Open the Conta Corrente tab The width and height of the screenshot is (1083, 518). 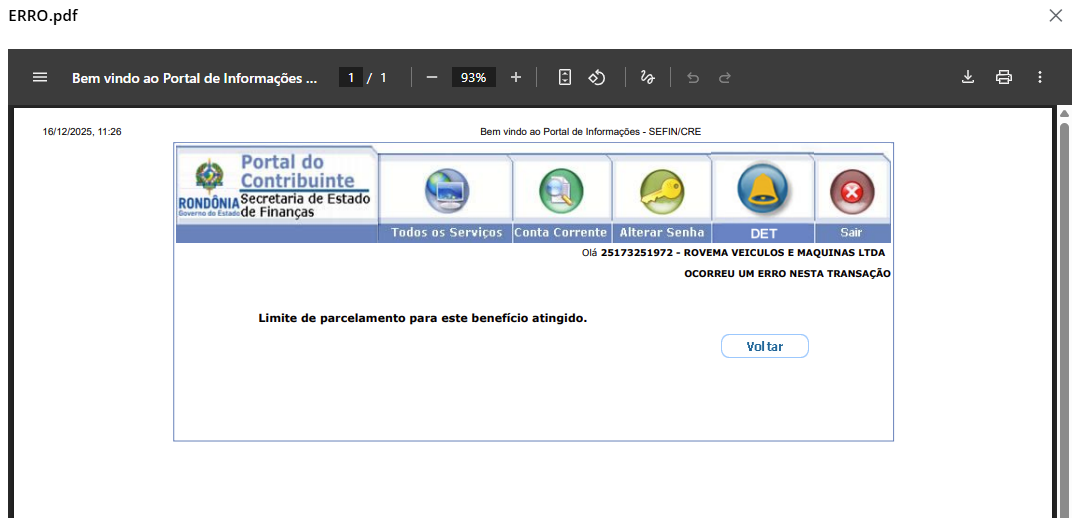point(561,232)
